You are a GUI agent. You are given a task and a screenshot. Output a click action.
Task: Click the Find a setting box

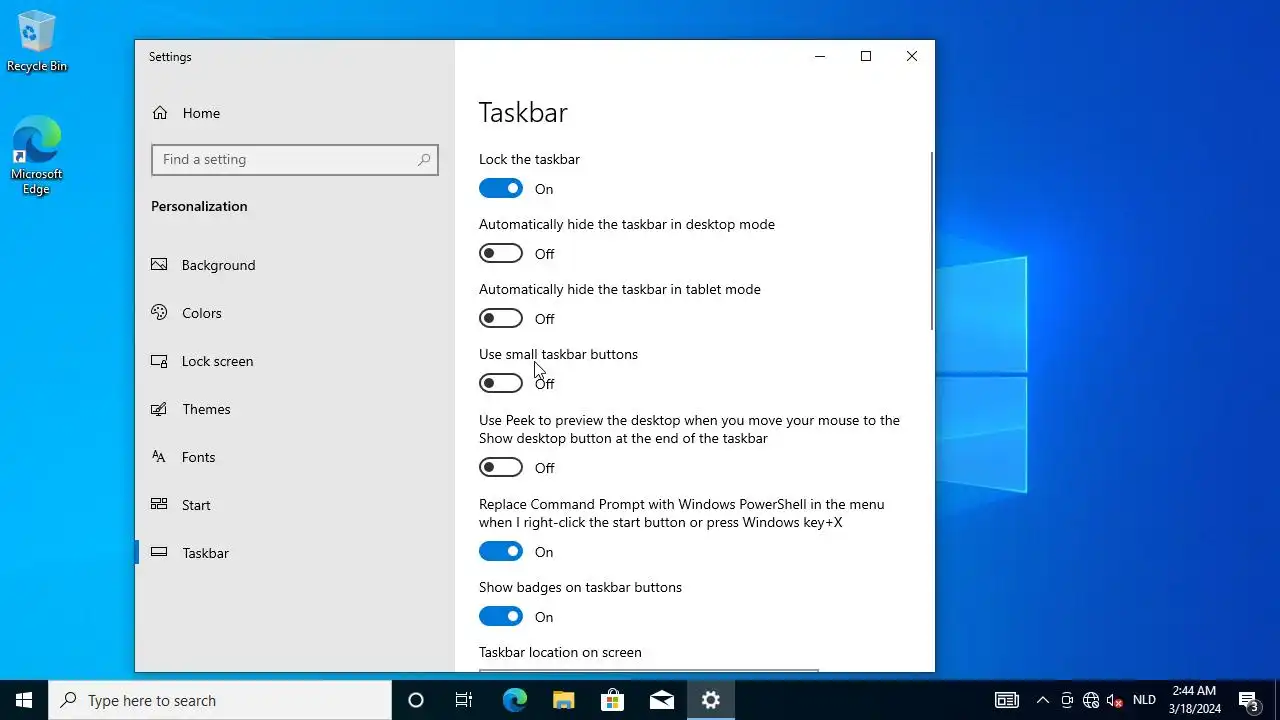(x=295, y=159)
